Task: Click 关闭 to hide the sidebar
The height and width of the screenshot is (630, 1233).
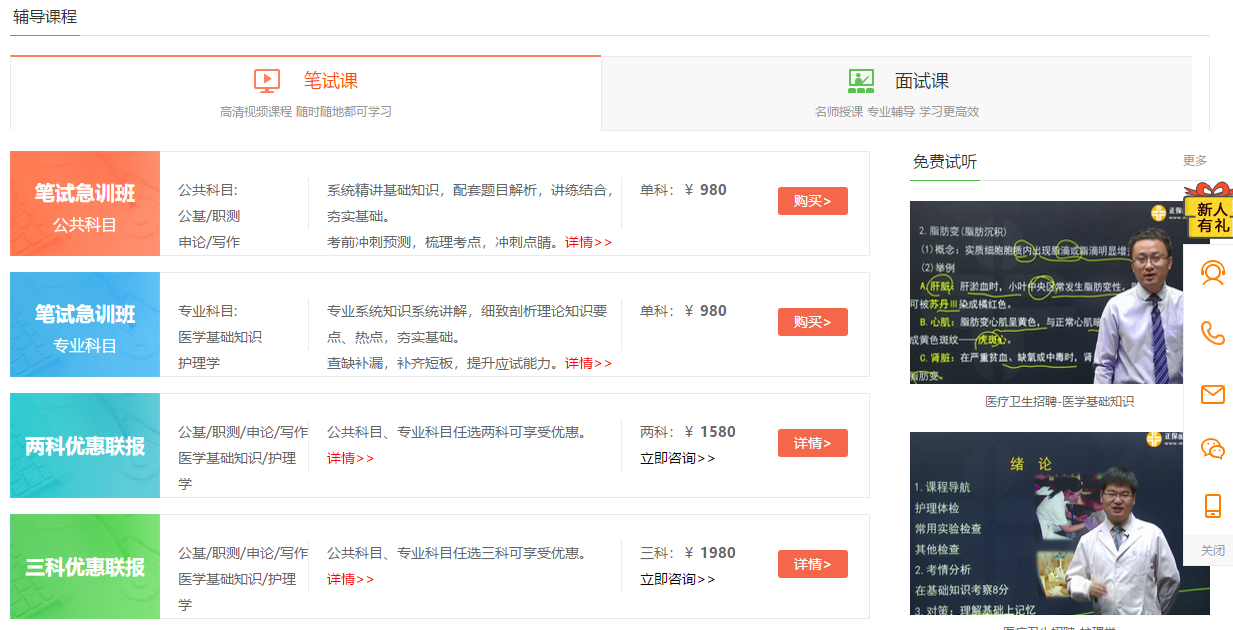Action: pyautogui.click(x=1212, y=549)
